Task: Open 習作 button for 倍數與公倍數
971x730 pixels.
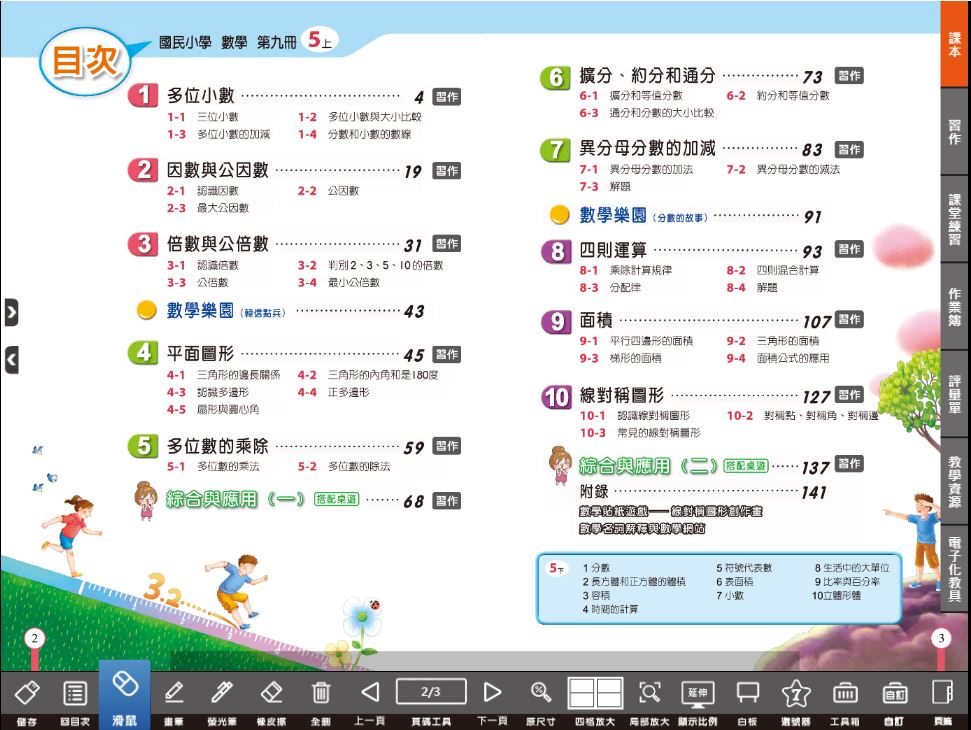Action: 446,243
